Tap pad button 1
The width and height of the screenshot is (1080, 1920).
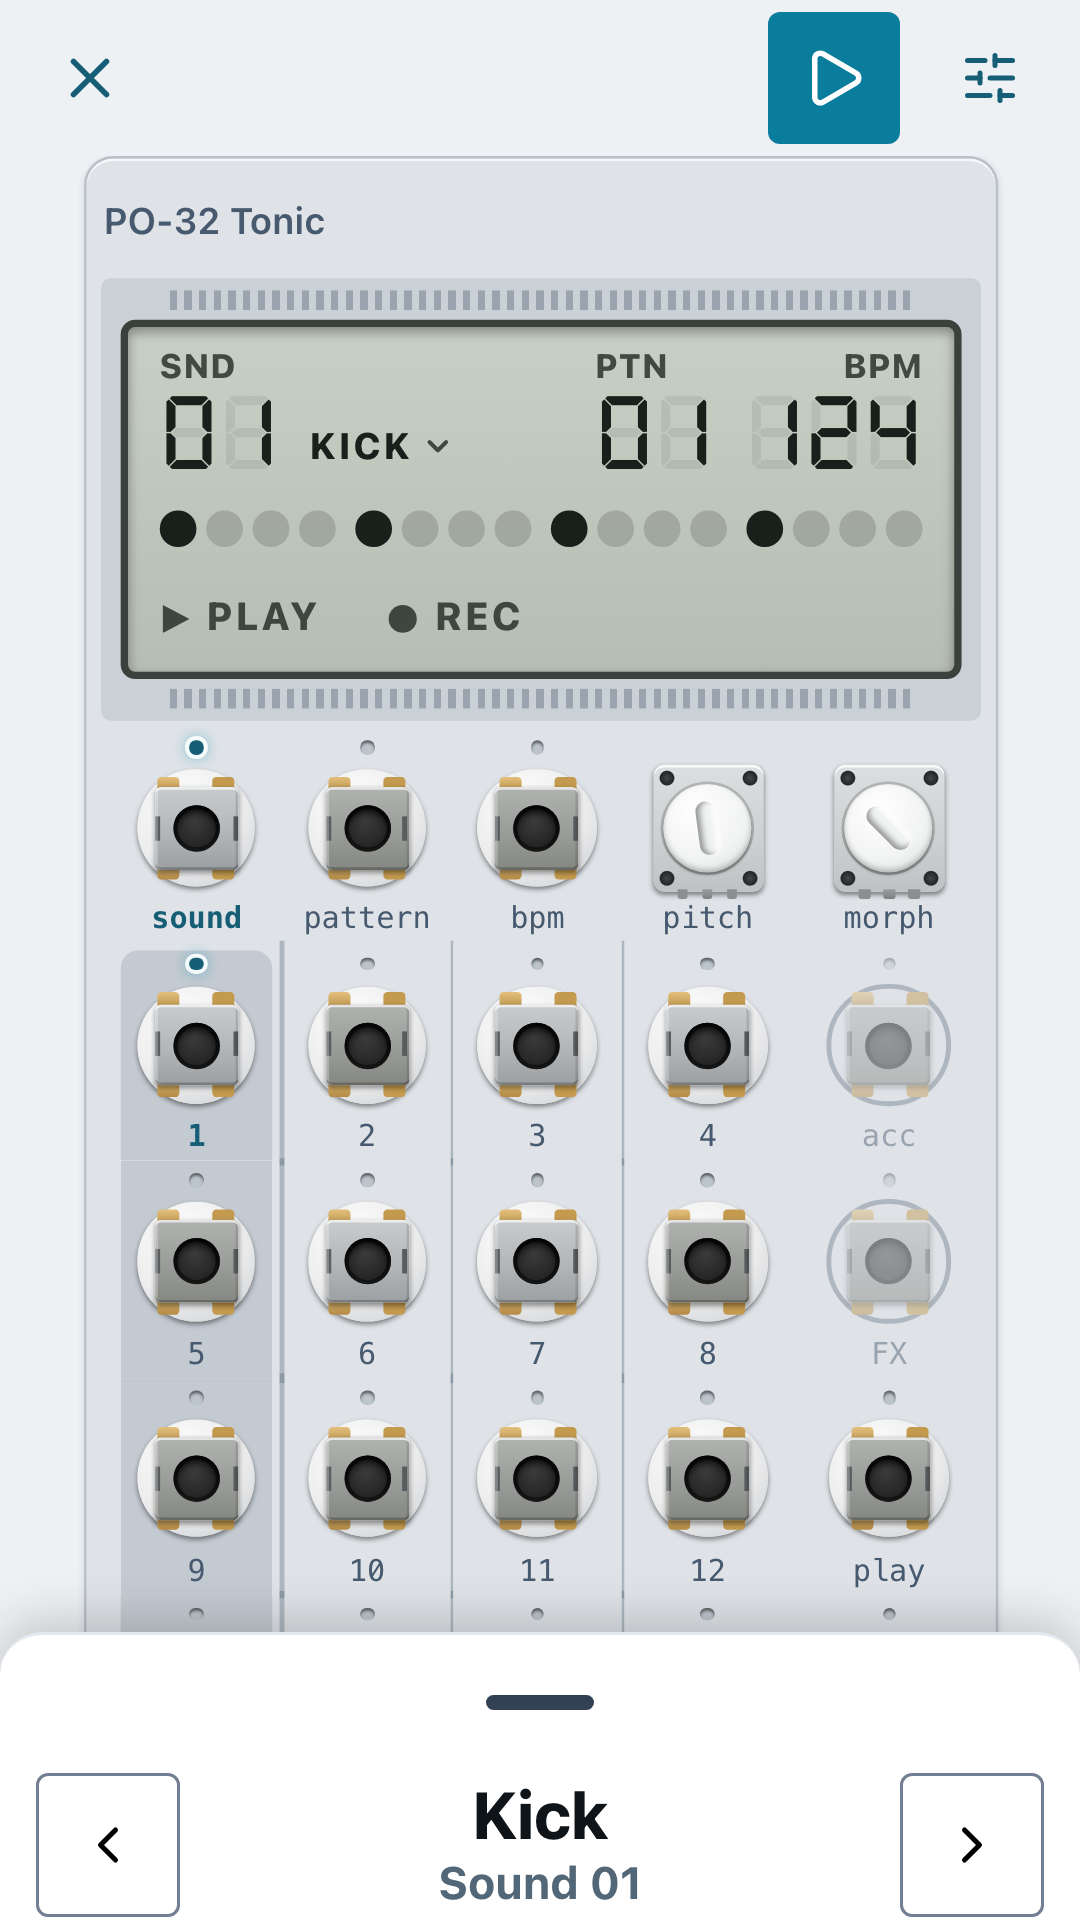pos(196,1046)
